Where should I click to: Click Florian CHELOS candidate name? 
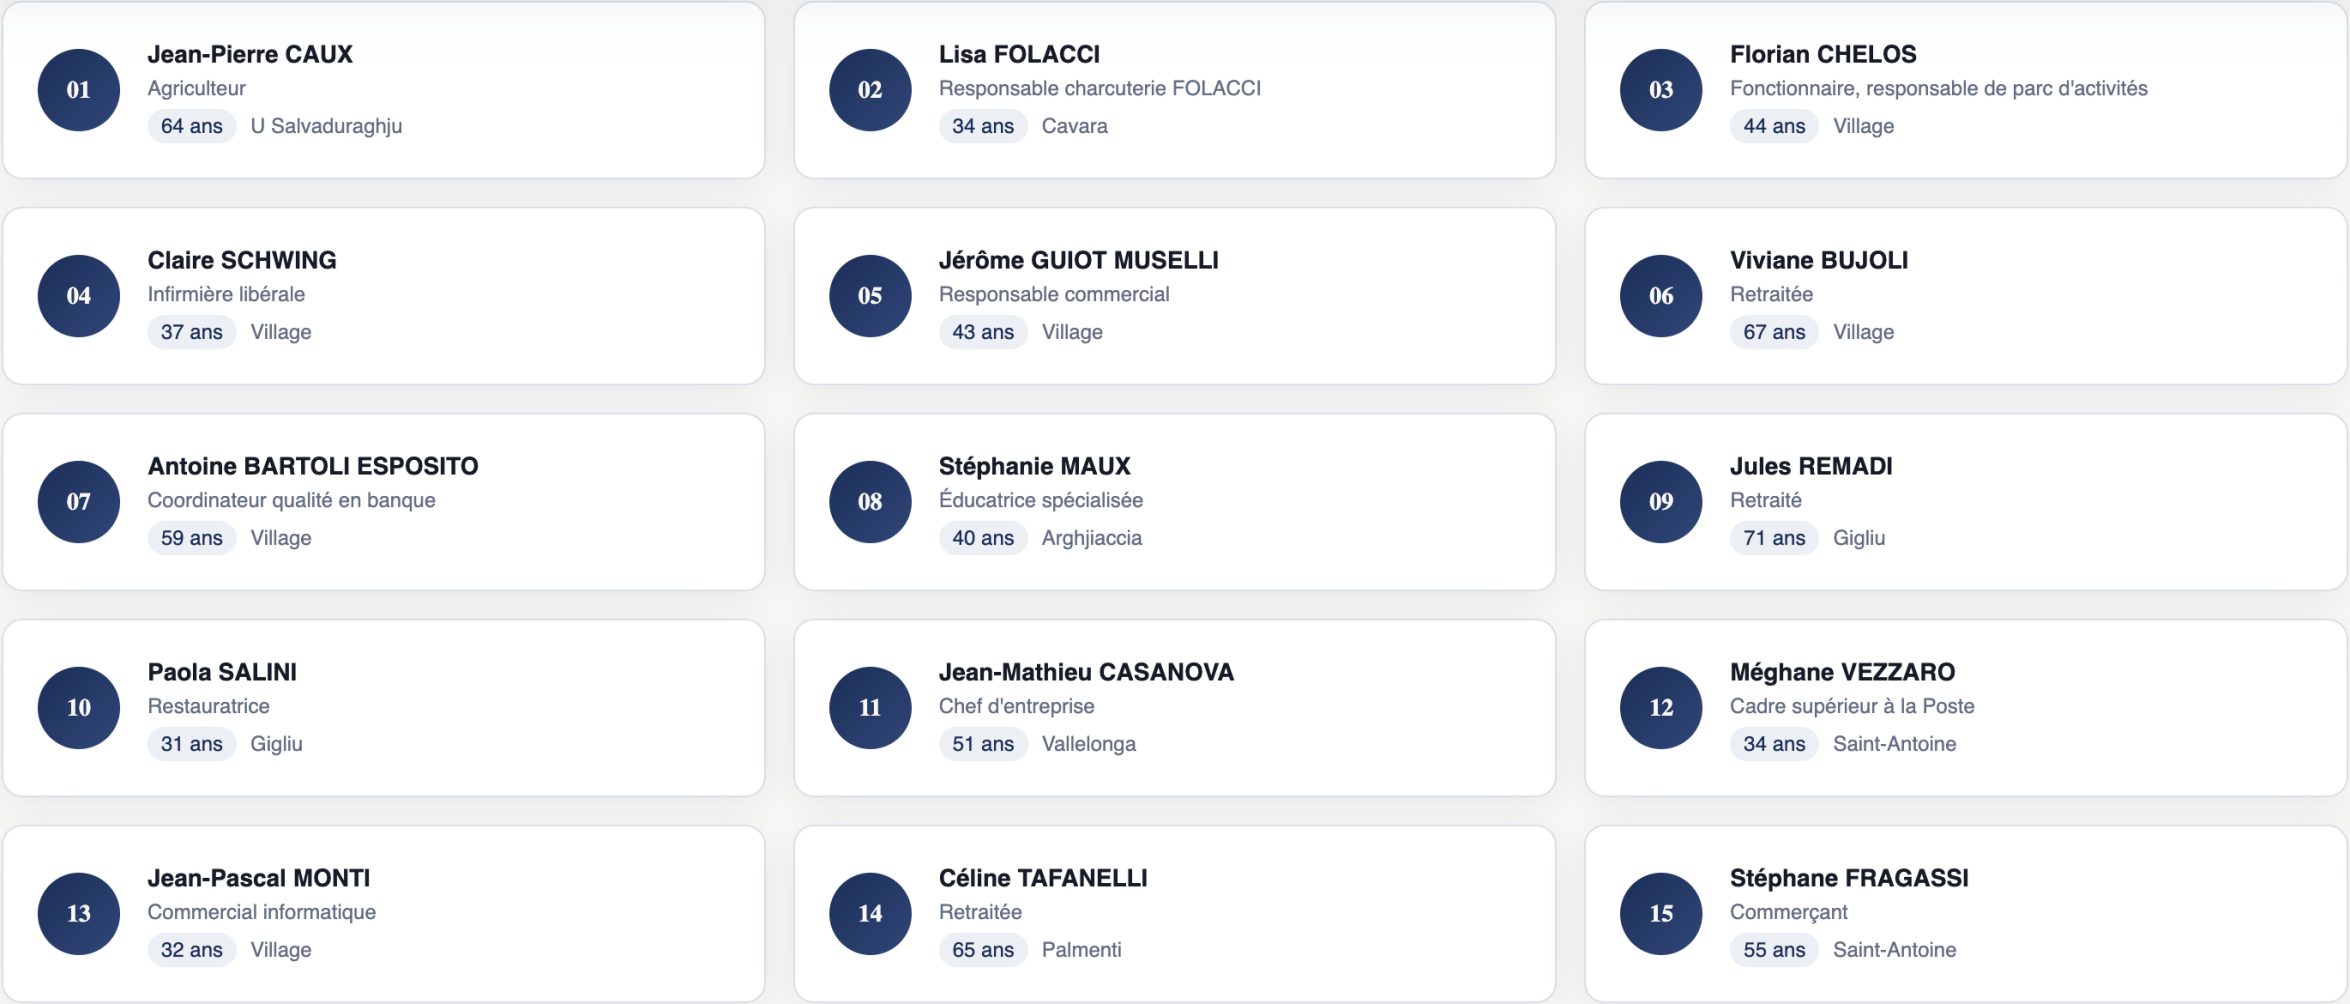(x=1823, y=54)
